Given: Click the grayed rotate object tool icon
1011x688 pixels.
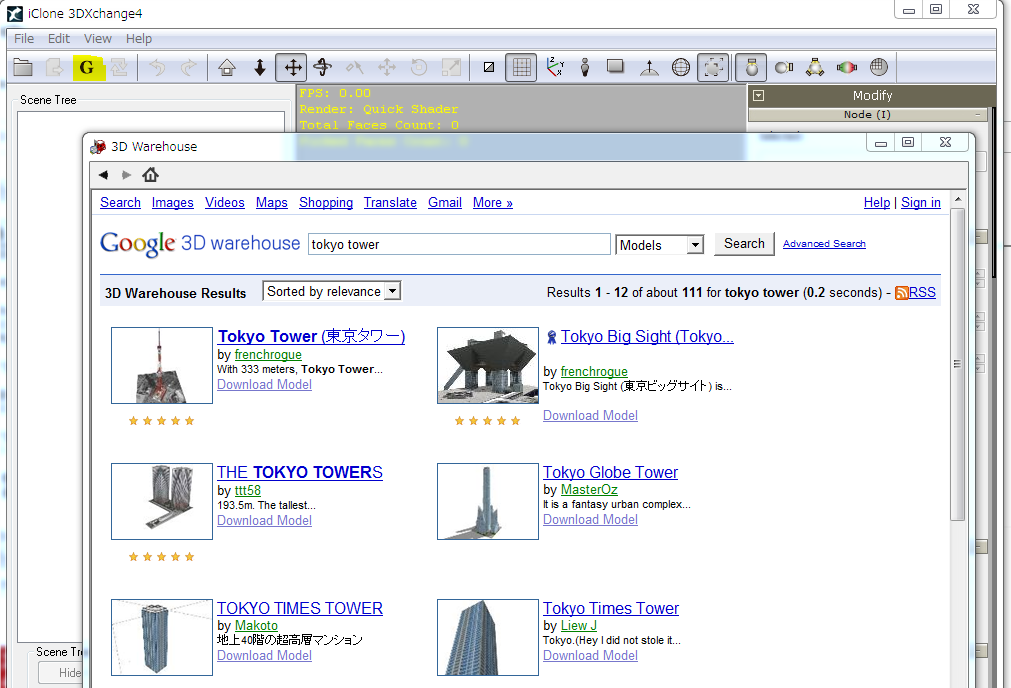Looking at the screenshot, I should click(x=419, y=67).
